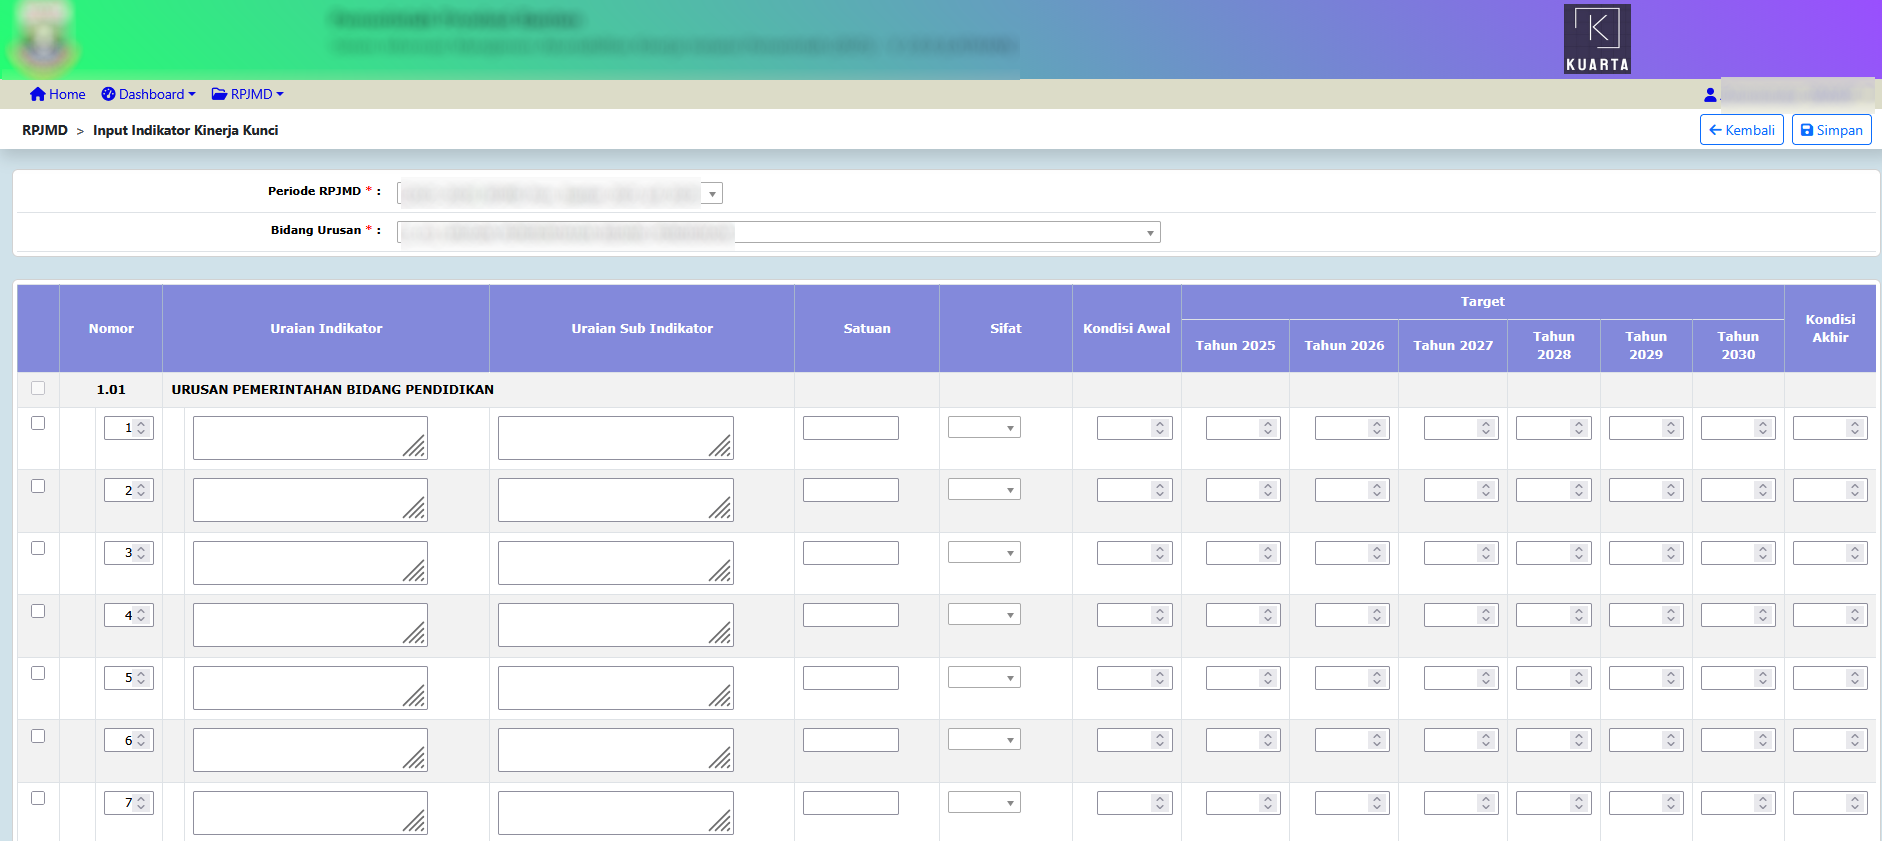
Task: Click the Simpan save disk icon
Action: (1807, 130)
